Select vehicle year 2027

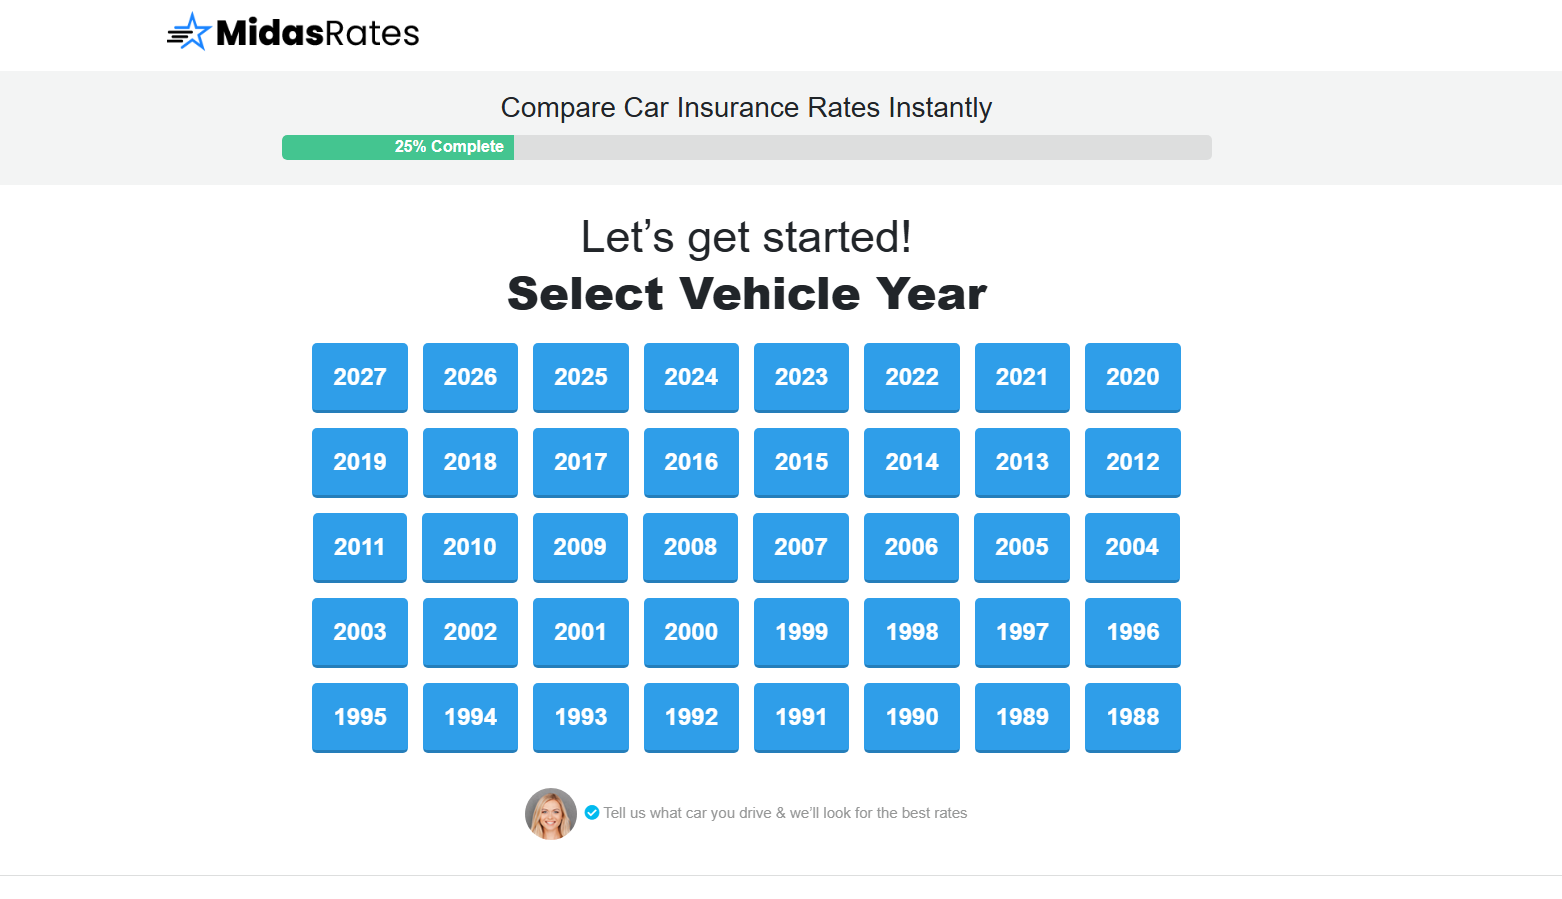click(360, 377)
